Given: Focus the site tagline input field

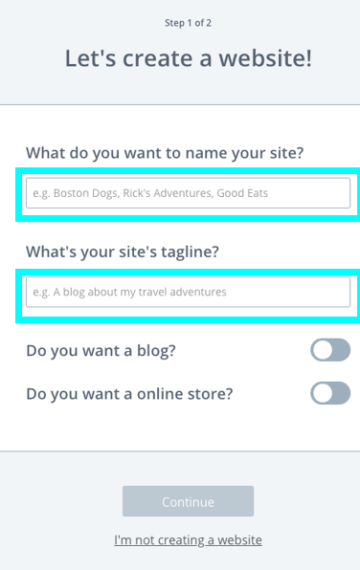Looking at the screenshot, I should [188, 292].
